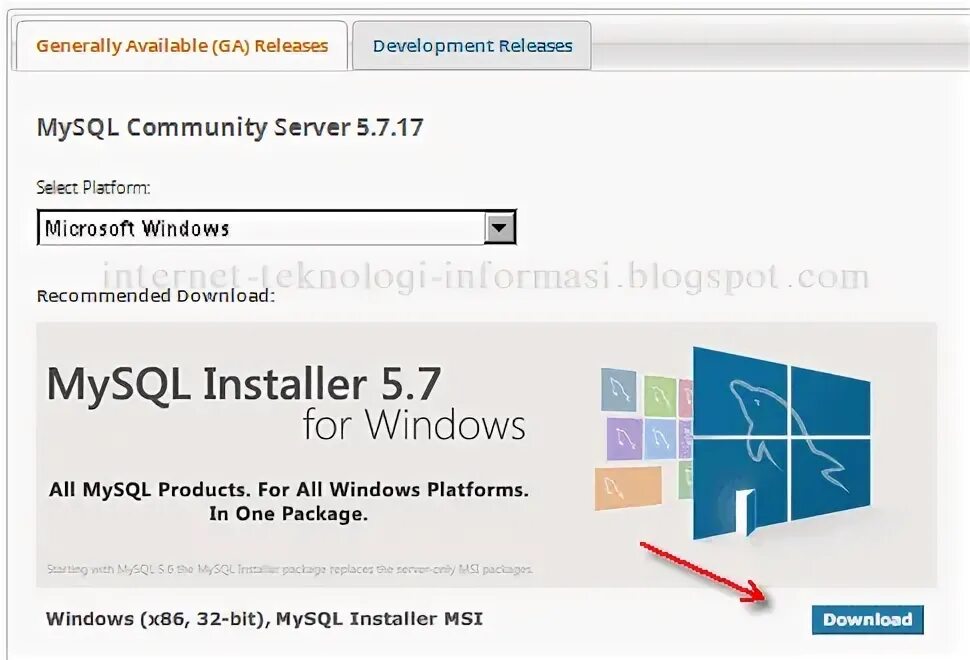Screen dimensions: 970x660
Task: Click the purple dolphin tile in banner
Action: tap(624, 439)
